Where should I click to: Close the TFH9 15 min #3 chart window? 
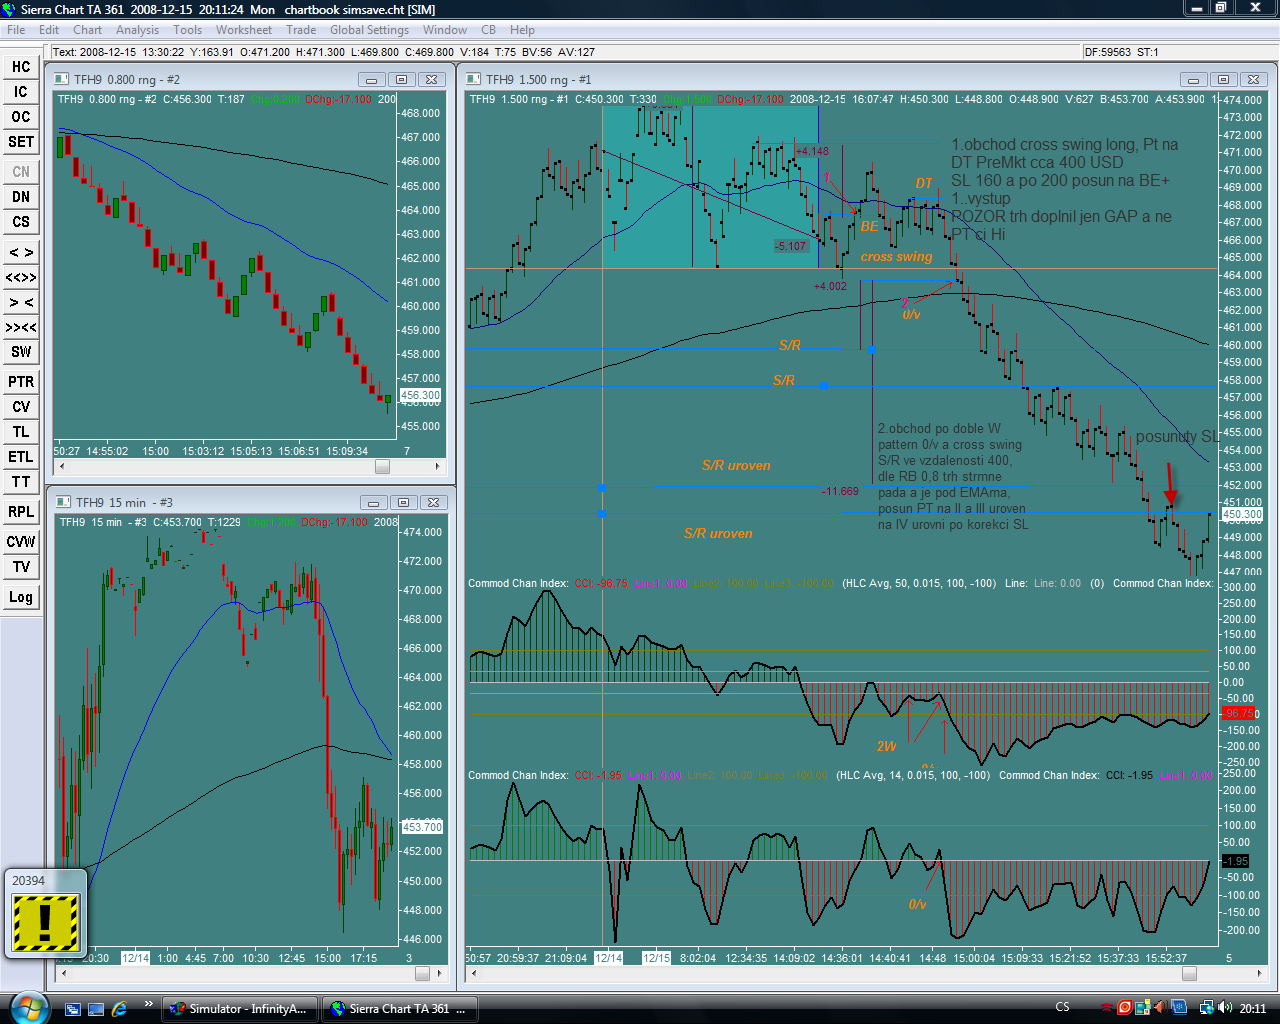(x=433, y=502)
